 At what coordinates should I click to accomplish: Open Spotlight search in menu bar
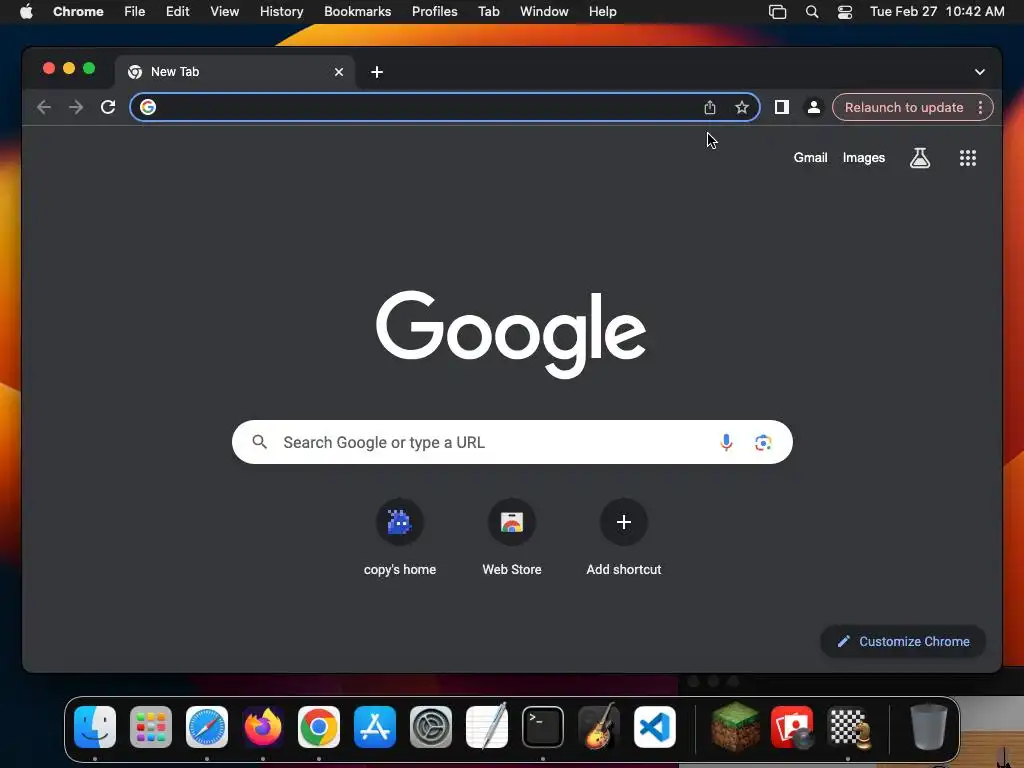point(812,12)
